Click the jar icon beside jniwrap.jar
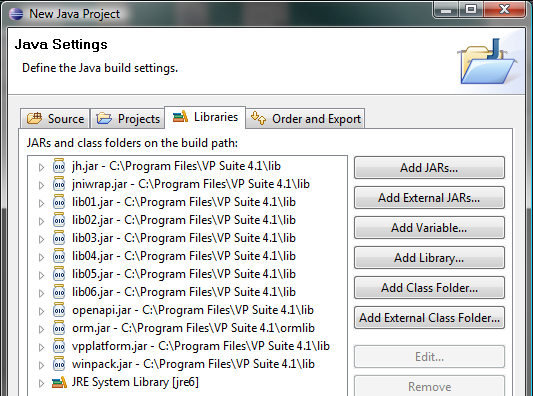The height and width of the screenshot is (396, 533). tap(59, 184)
